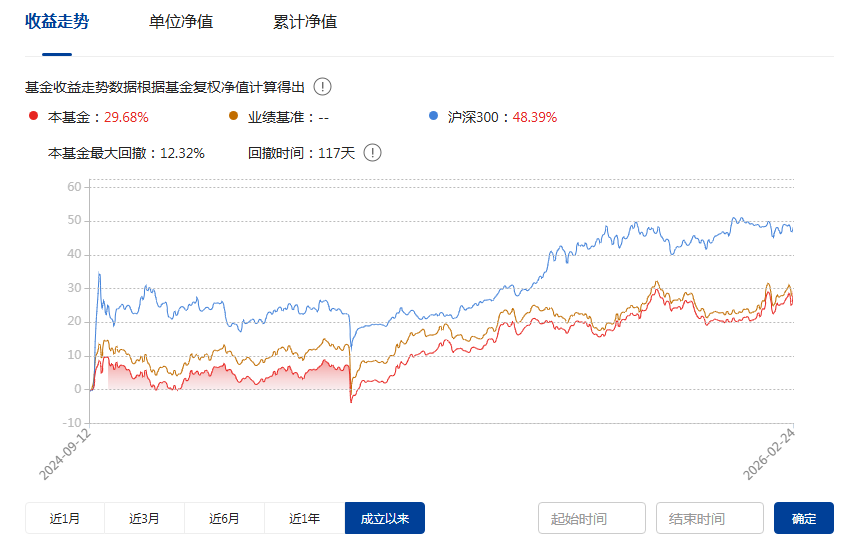Select the 近6月 time range

[x=225, y=518]
